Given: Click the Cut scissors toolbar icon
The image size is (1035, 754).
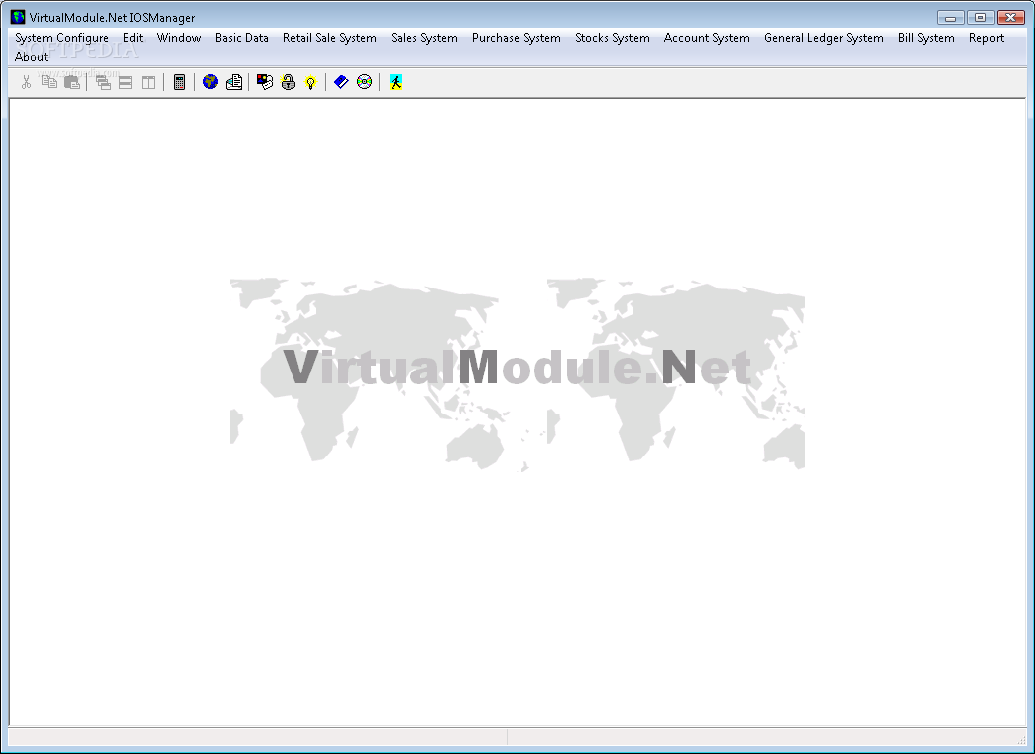Looking at the screenshot, I should [26, 82].
